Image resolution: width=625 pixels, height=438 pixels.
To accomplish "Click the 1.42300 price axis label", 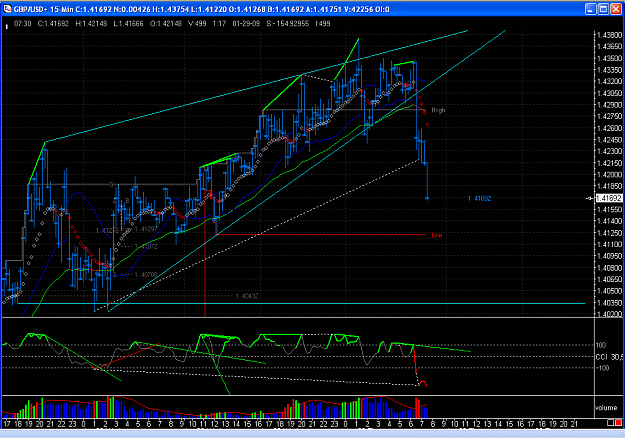I will pyautogui.click(x=609, y=151).
